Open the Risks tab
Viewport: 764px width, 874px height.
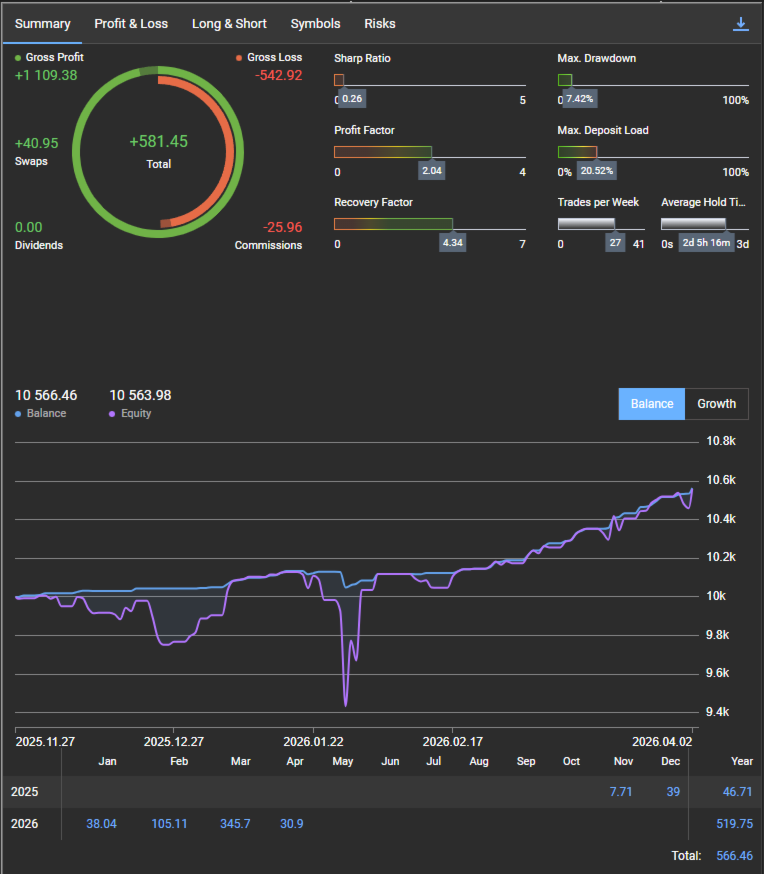pos(380,23)
